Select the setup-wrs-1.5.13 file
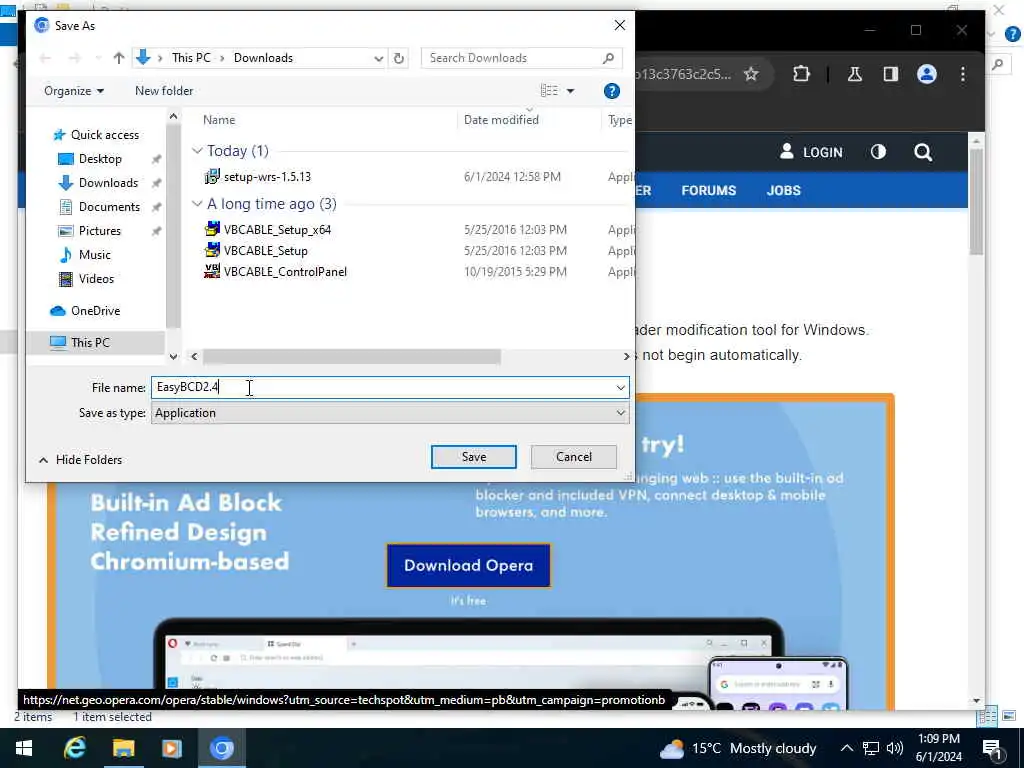The height and width of the screenshot is (768, 1024). (x=267, y=177)
